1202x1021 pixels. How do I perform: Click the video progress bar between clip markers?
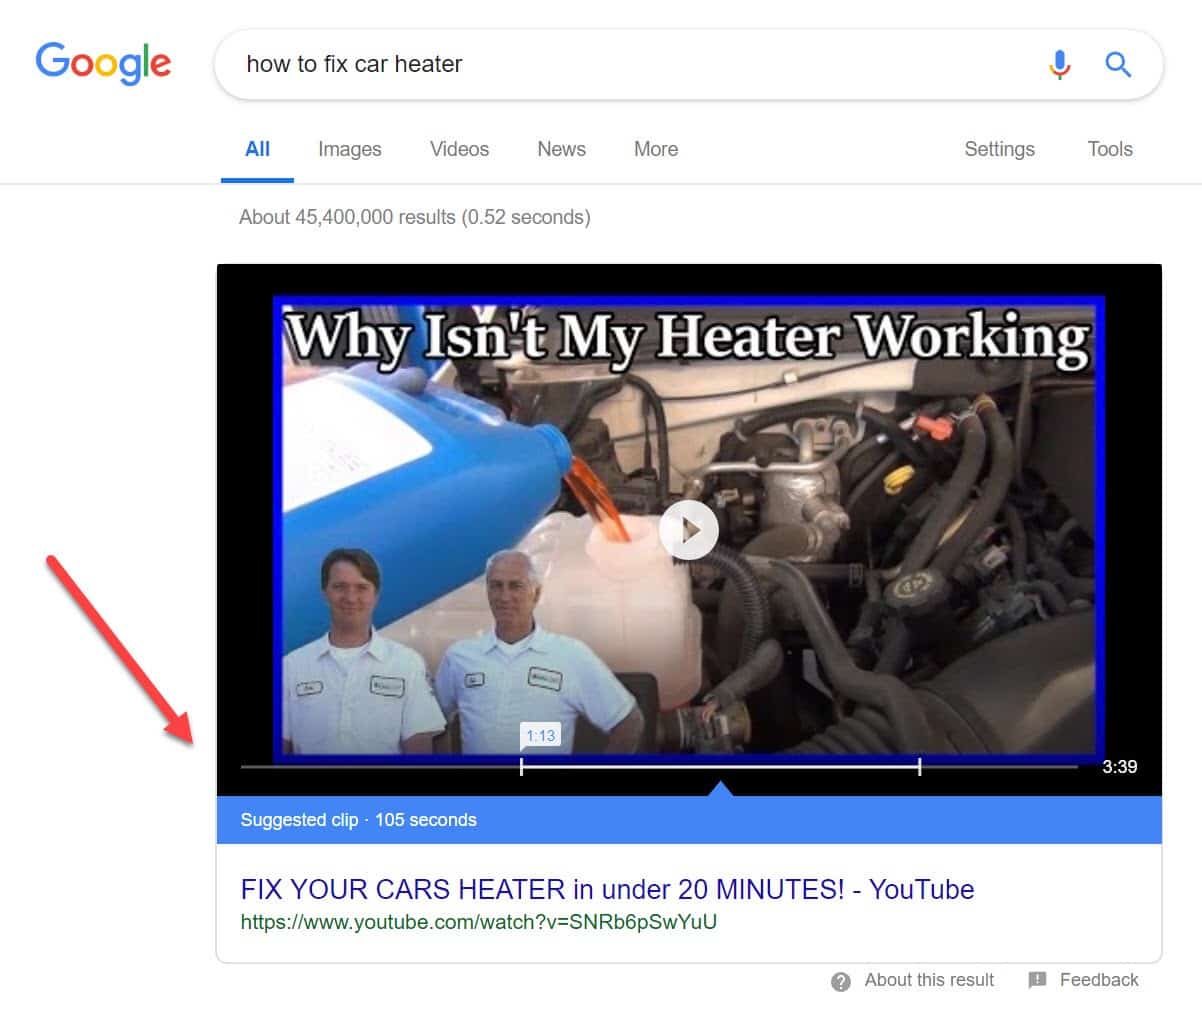click(x=720, y=767)
